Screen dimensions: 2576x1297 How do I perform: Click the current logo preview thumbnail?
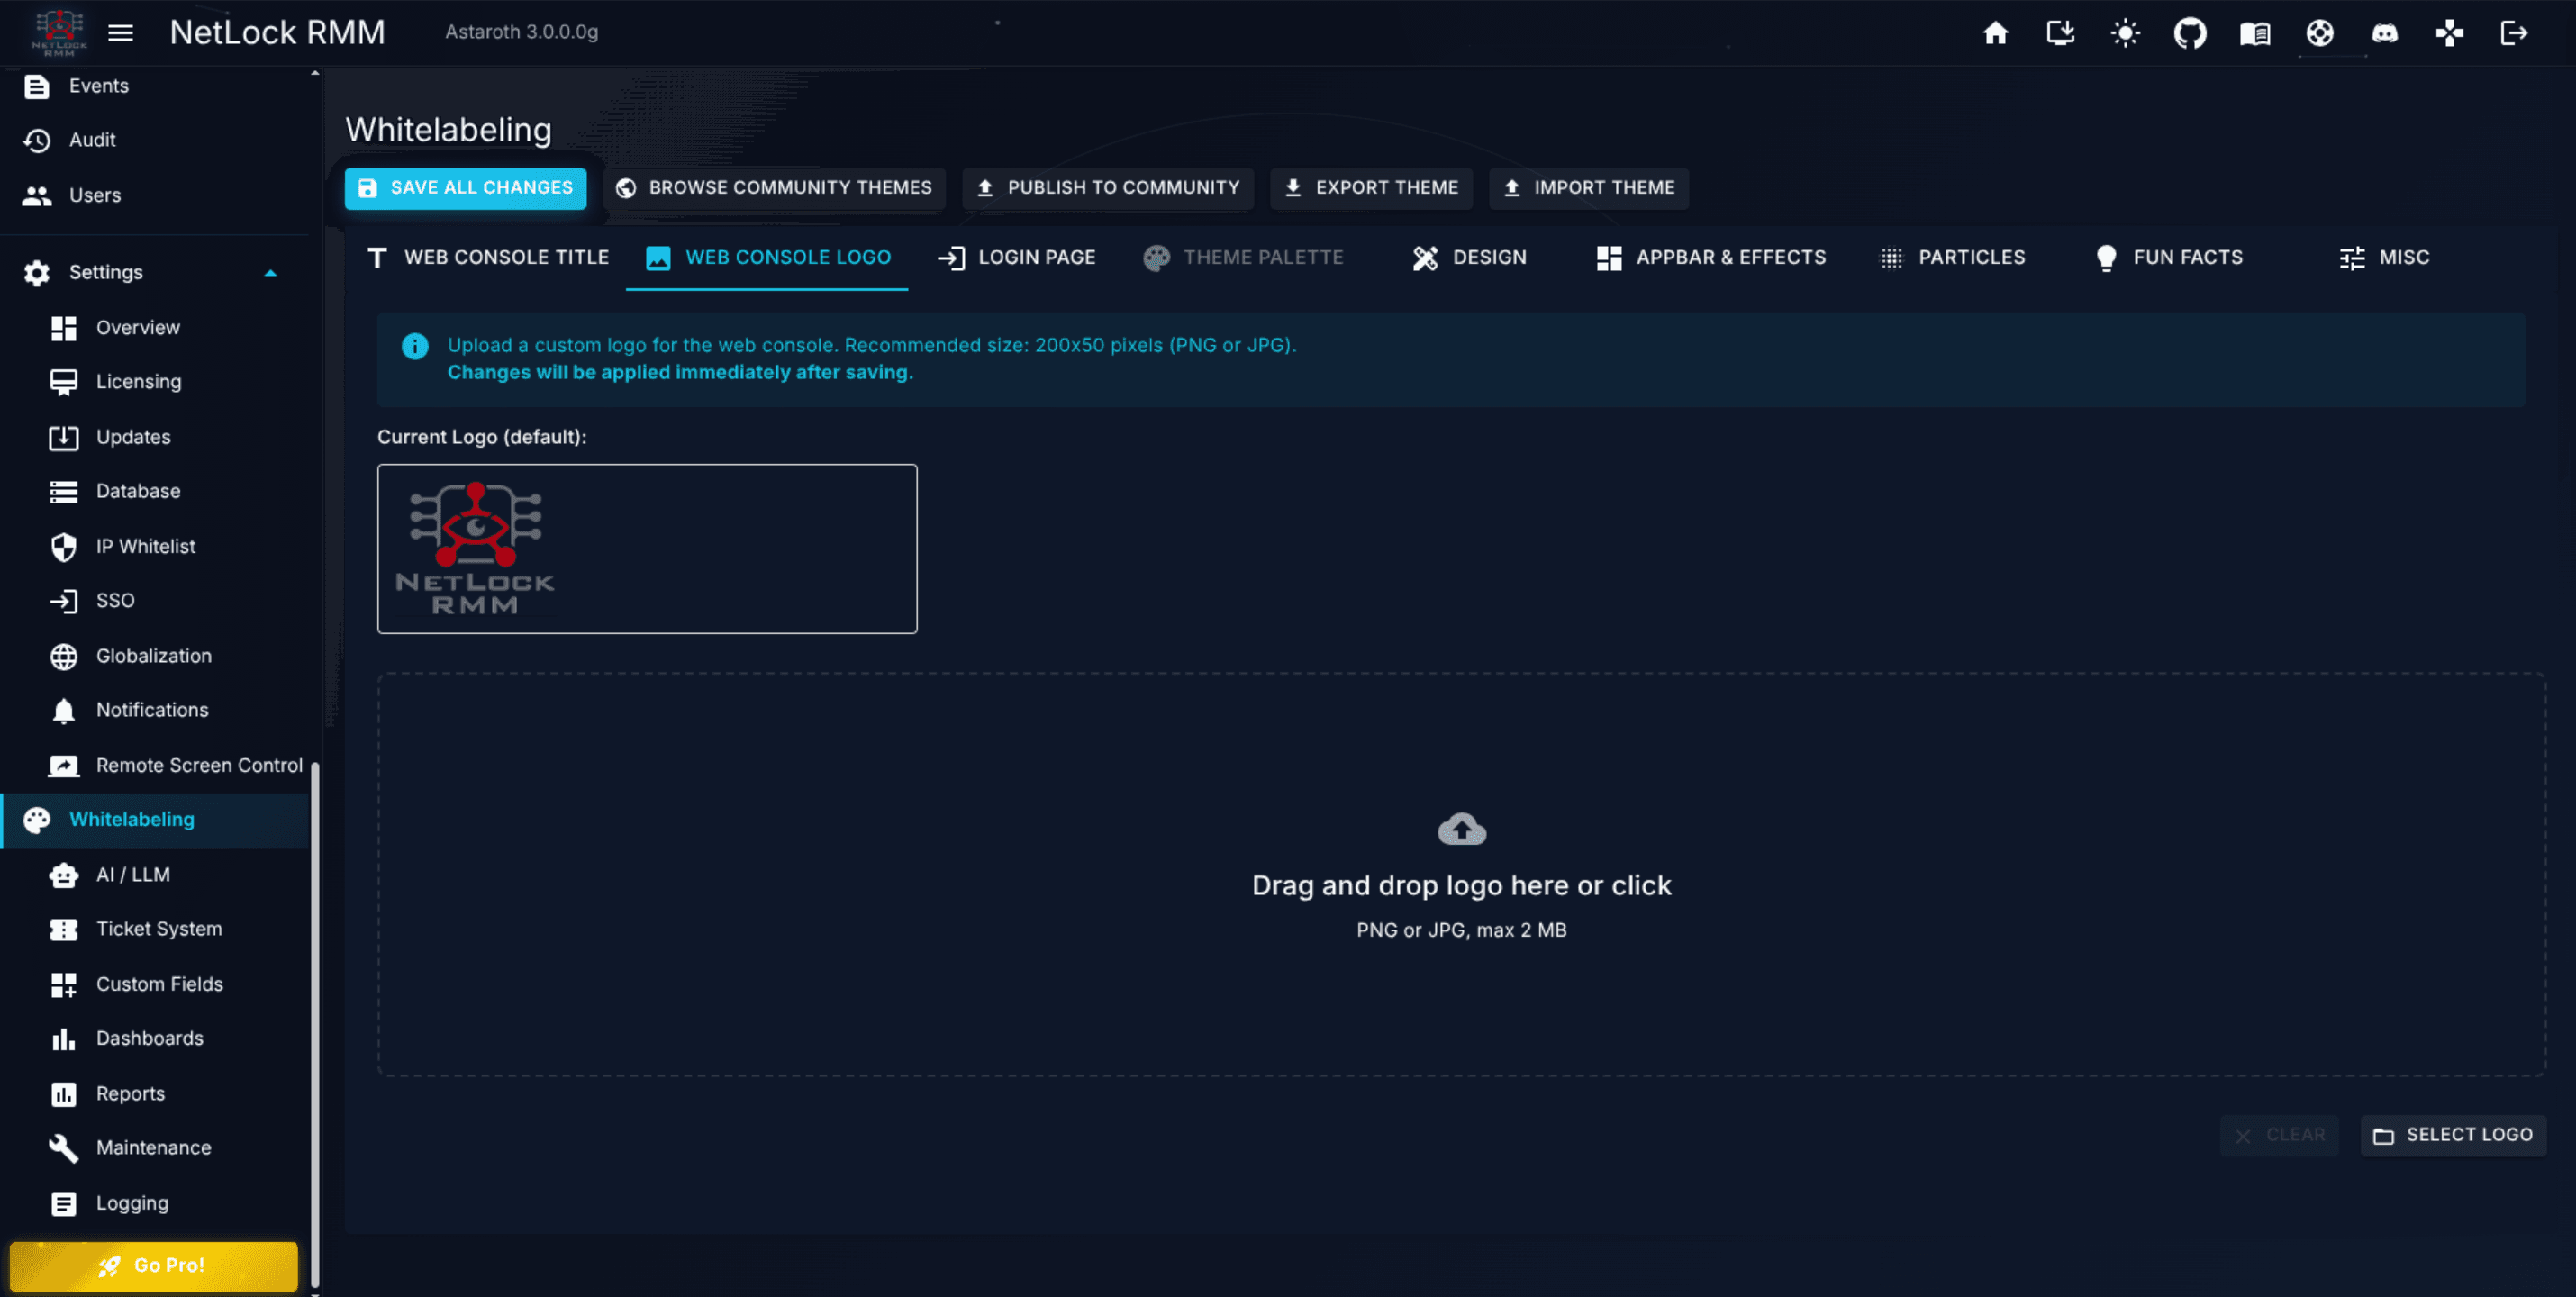tap(647, 548)
